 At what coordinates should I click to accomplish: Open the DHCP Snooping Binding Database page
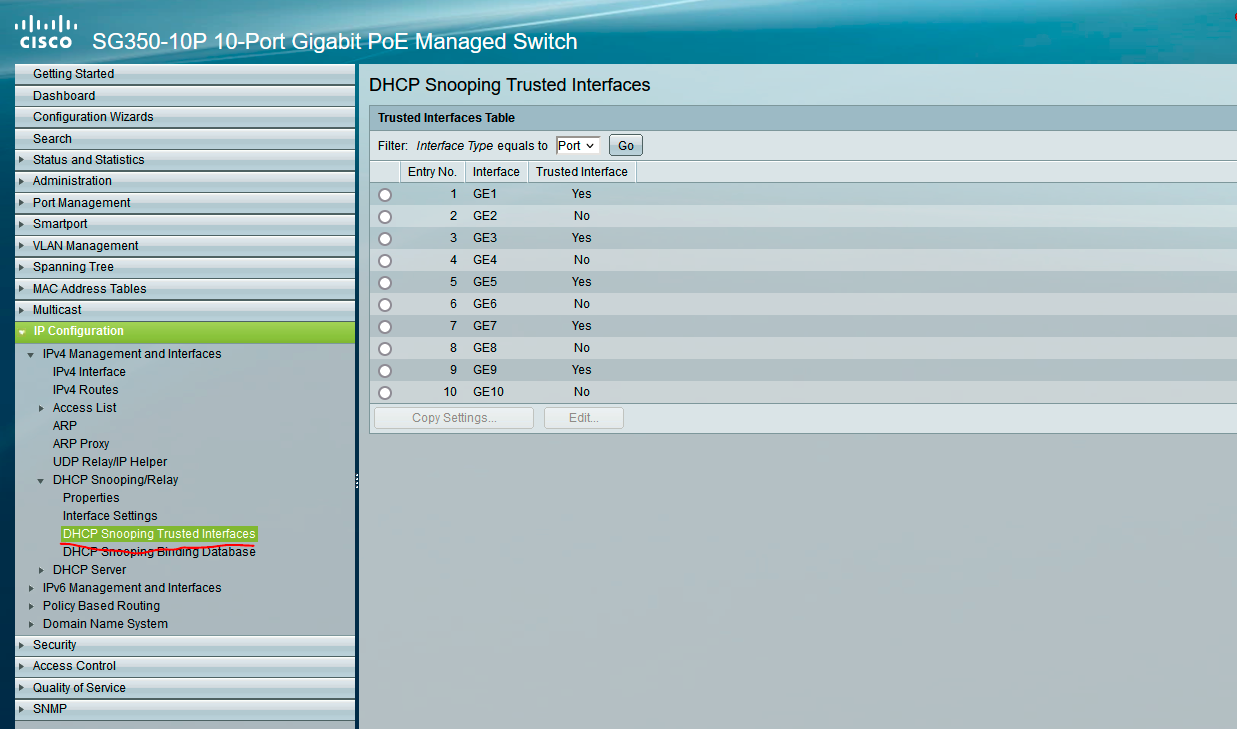point(158,551)
